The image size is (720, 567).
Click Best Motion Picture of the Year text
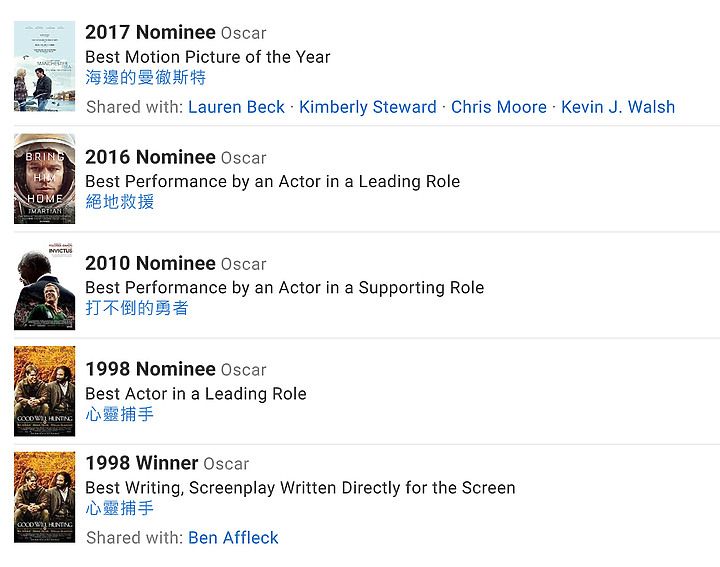coord(208,57)
